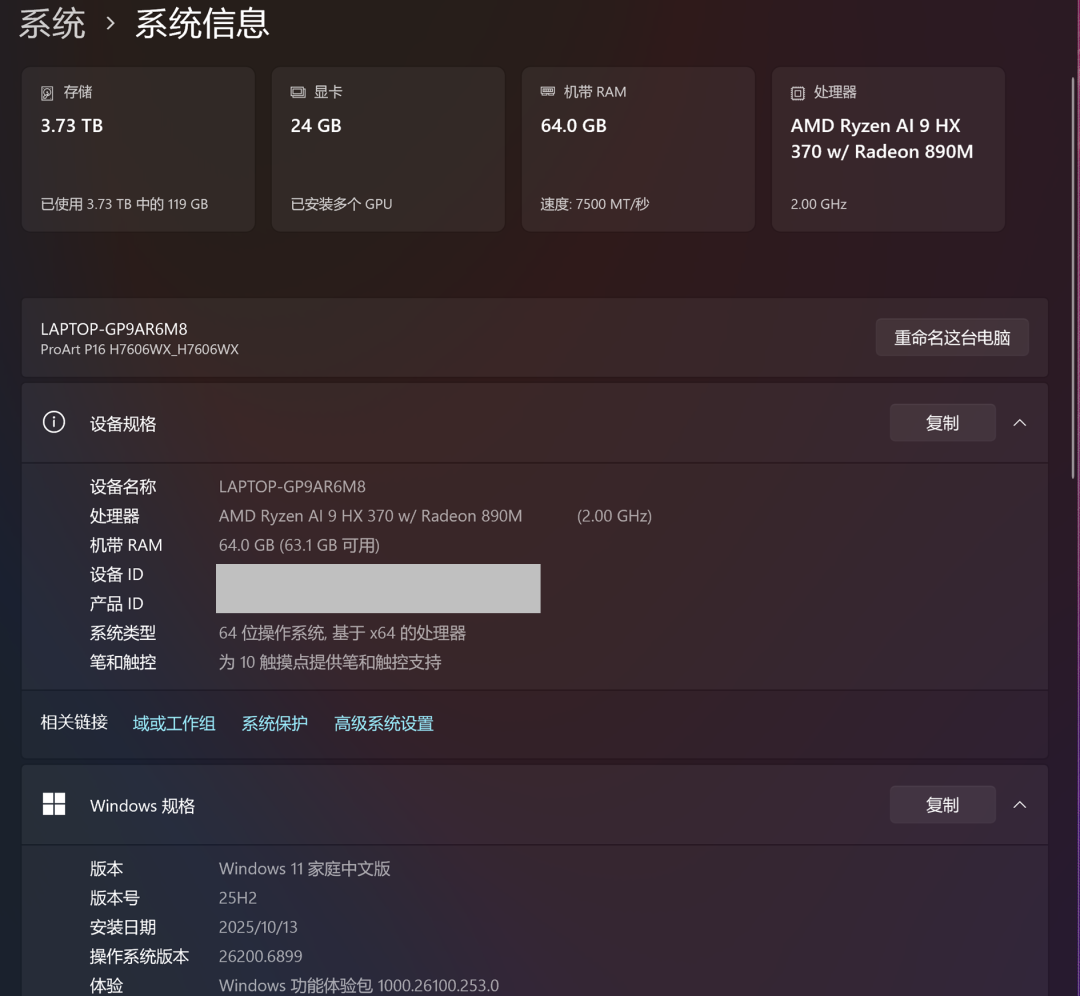This screenshot has height=996, width=1080.
Task: Select device name value LAPTOP-GP9AR6M8
Action: 292,486
